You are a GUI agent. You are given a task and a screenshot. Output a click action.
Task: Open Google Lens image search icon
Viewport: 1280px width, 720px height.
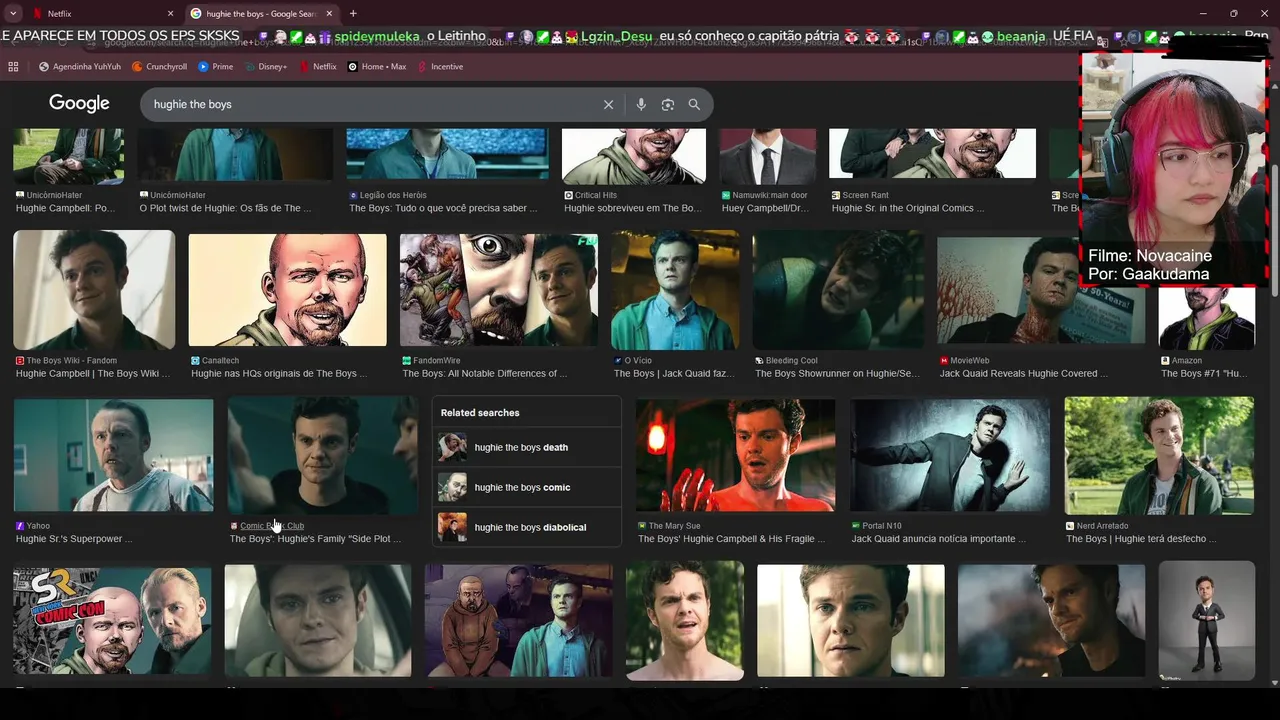tap(668, 105)
